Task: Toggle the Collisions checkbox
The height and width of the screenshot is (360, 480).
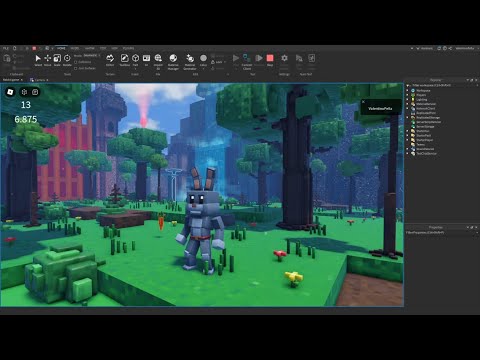Action: [76, 62]
